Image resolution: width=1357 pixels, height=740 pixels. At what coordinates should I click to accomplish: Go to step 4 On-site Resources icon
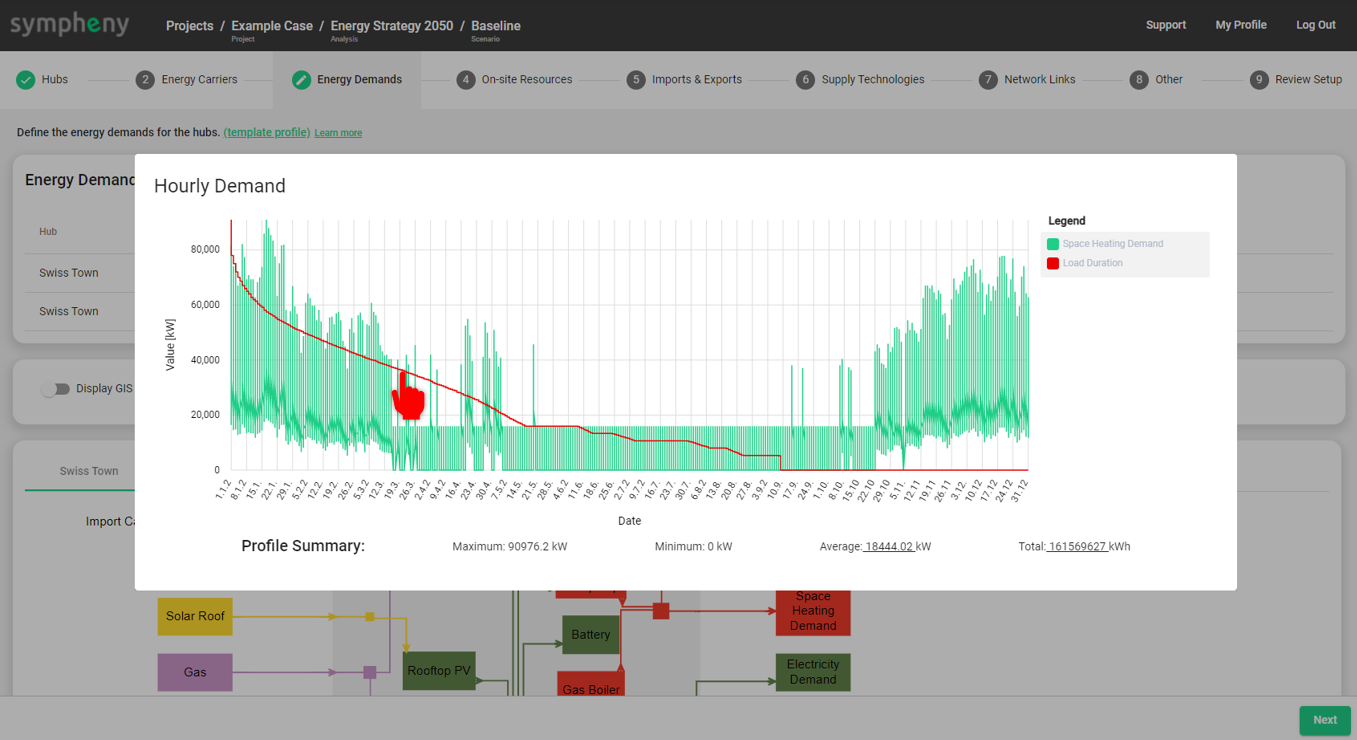coord(466,80)
